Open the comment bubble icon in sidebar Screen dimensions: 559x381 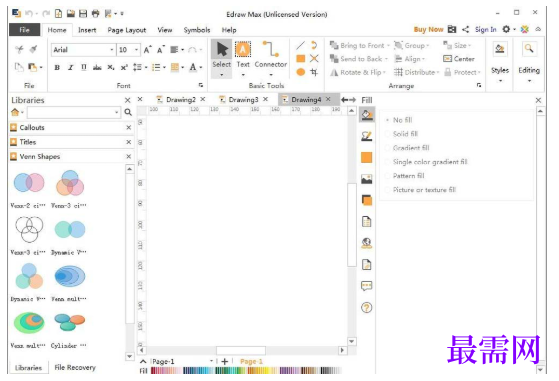point(367,286)
